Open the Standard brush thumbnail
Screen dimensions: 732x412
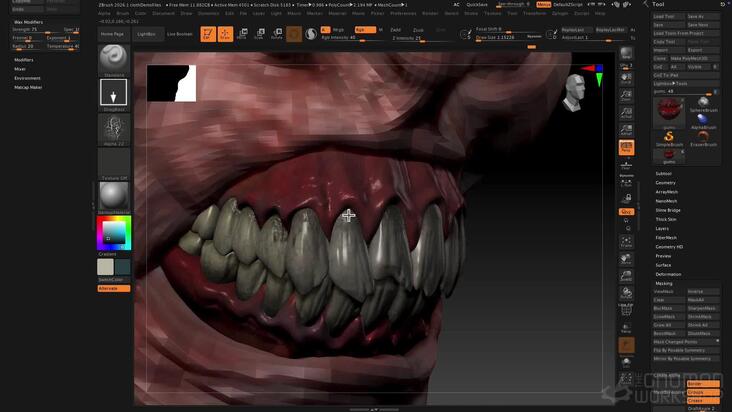click(x=113, y=58)
